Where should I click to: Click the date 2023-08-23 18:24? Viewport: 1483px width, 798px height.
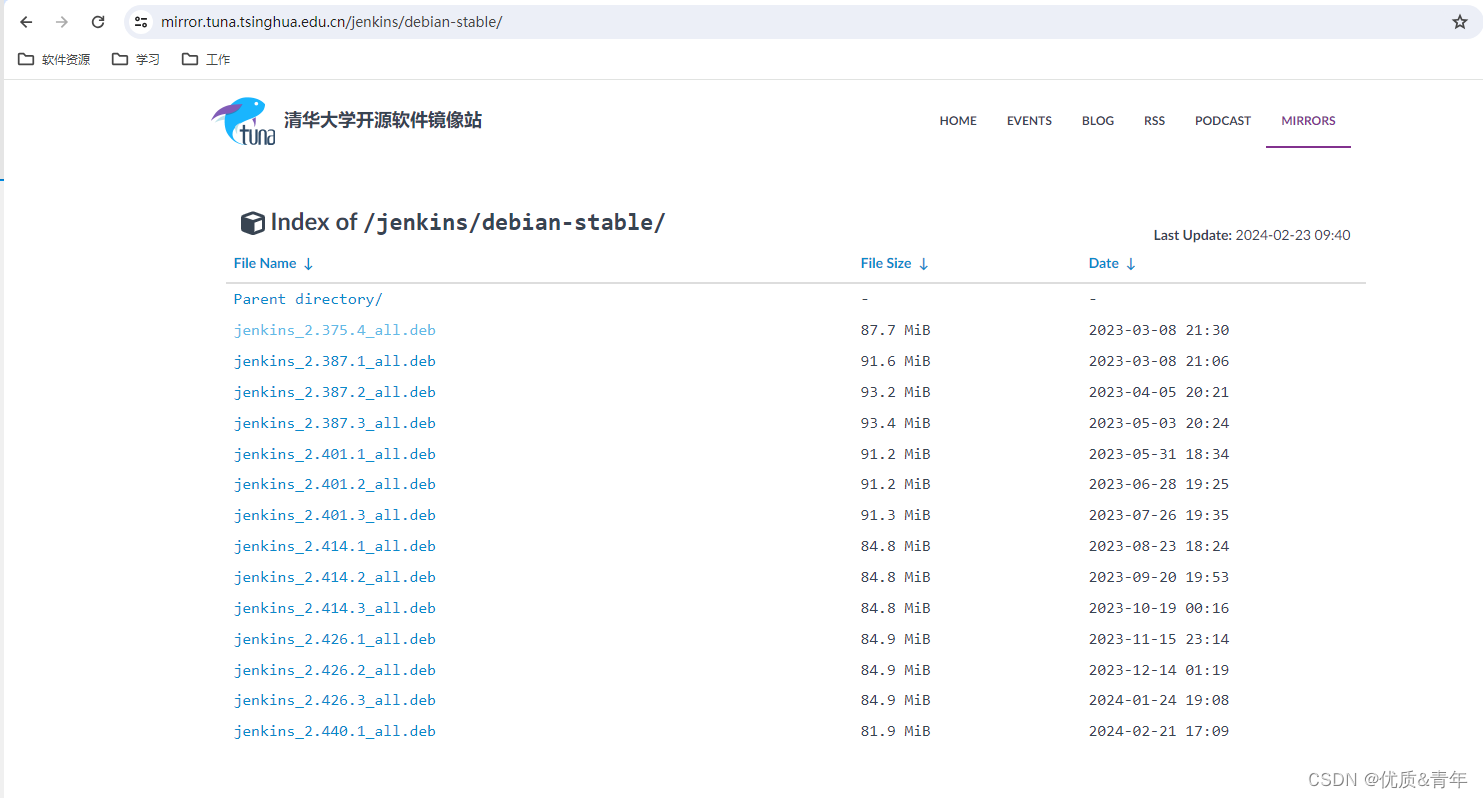pyautogui.click(x=1159, y=546)
